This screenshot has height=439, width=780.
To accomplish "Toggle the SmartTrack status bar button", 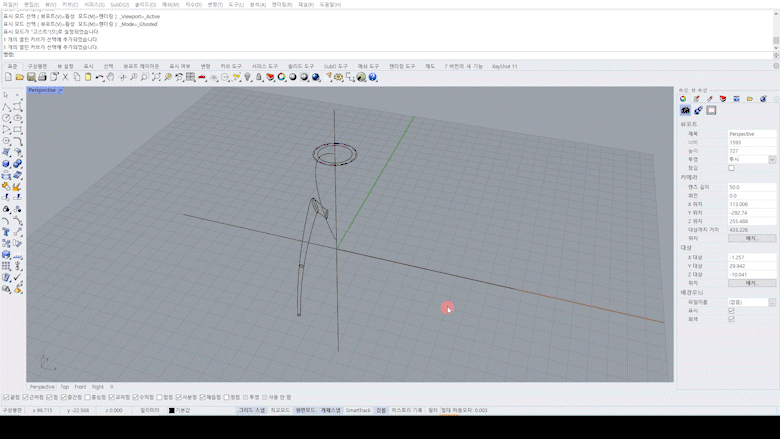I will click(358, 410).
